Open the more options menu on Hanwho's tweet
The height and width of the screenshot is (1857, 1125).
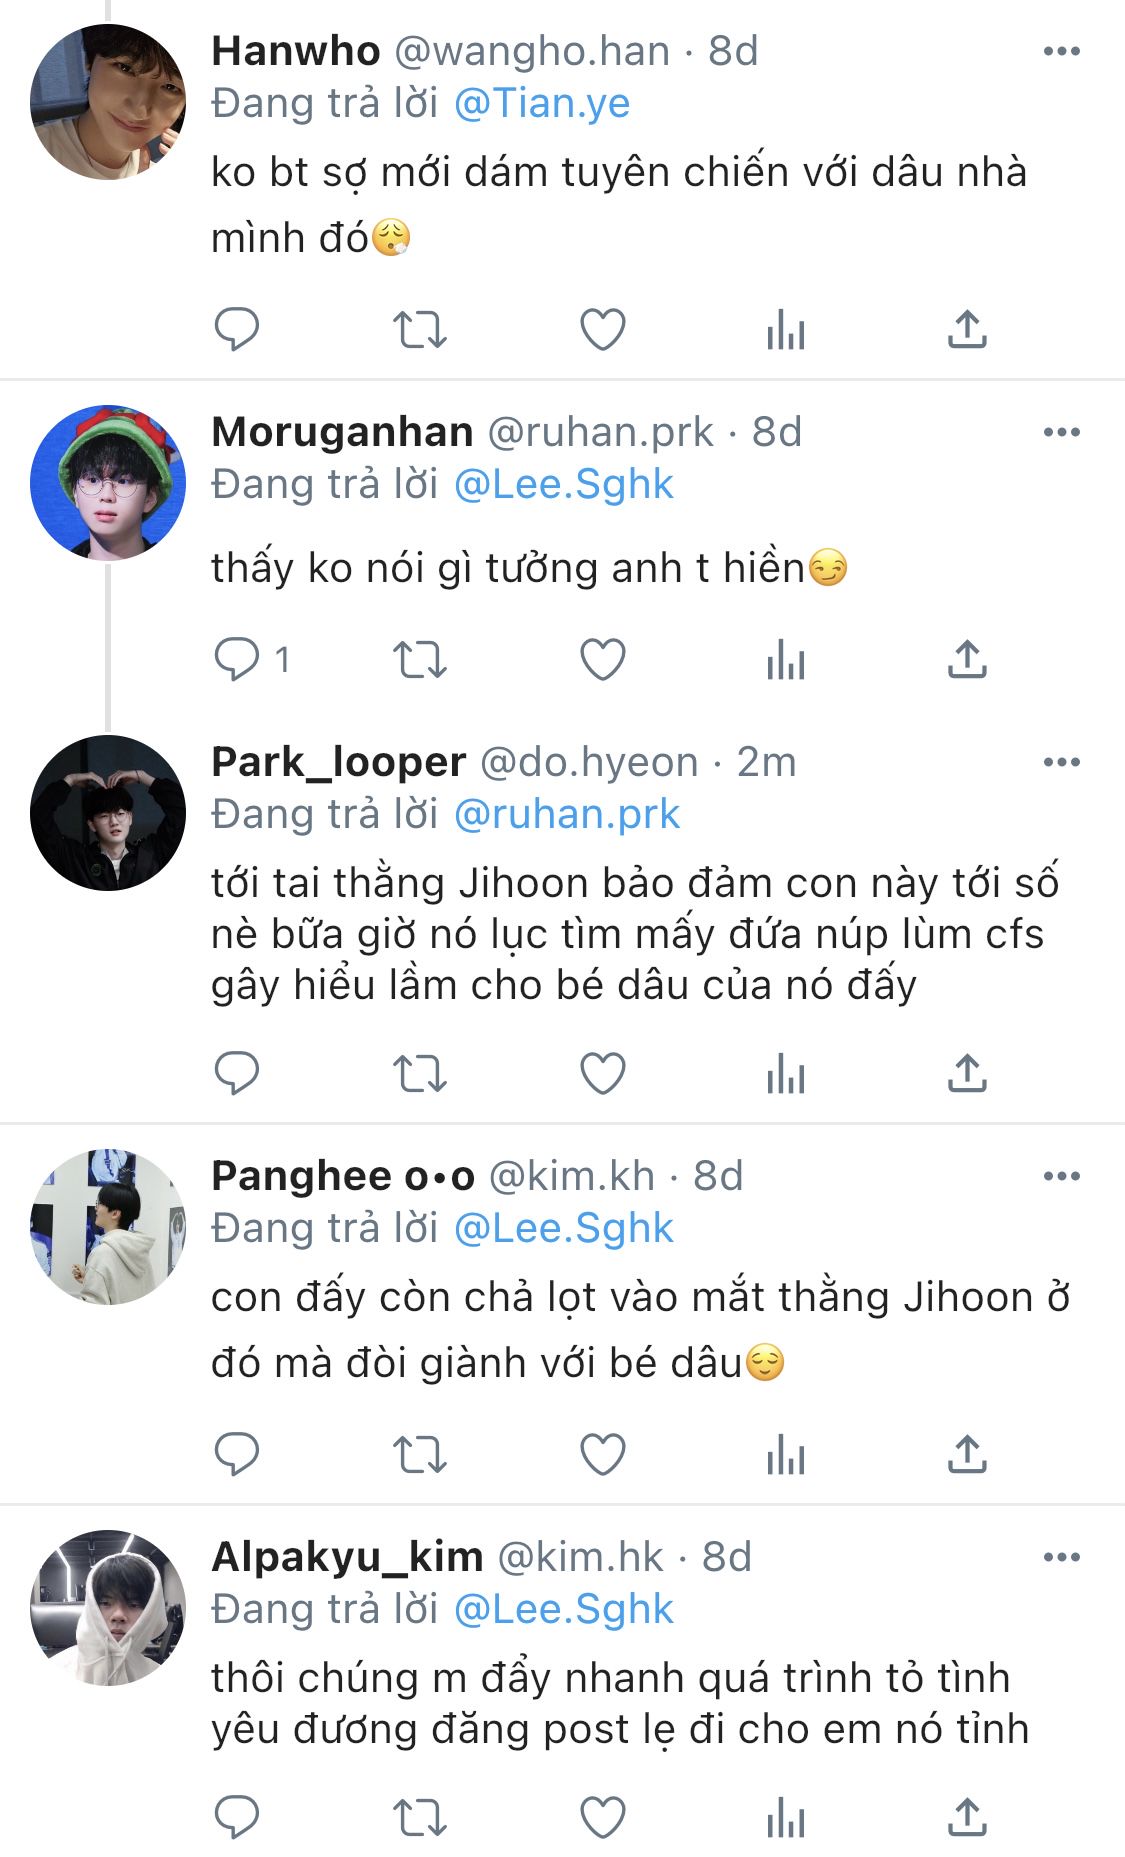tap(1062, 51)
